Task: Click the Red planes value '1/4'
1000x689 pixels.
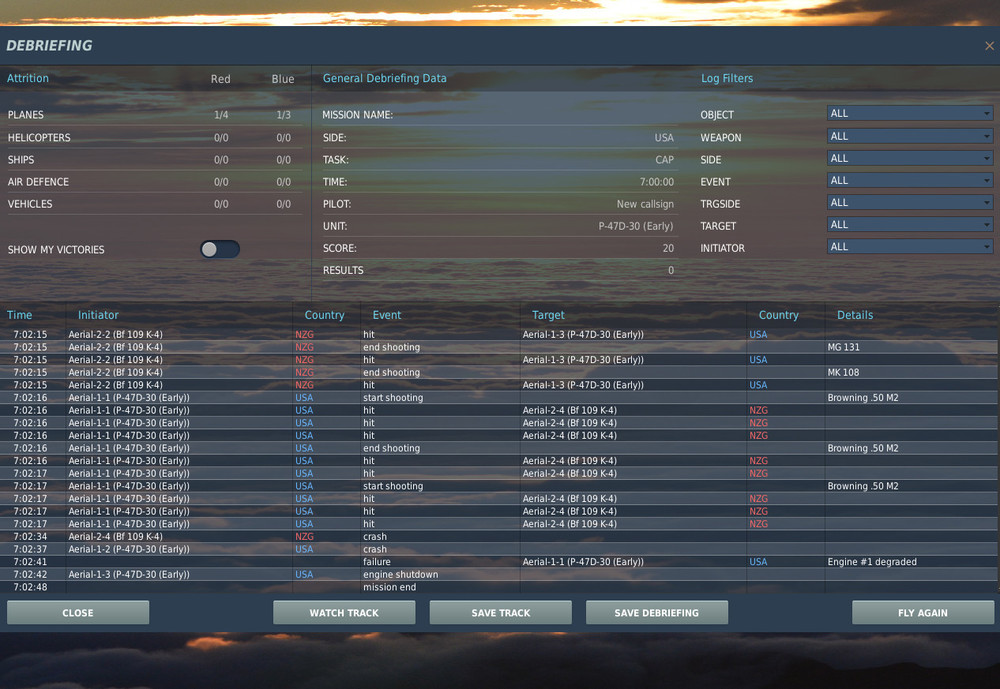Action: coord(221,115)
